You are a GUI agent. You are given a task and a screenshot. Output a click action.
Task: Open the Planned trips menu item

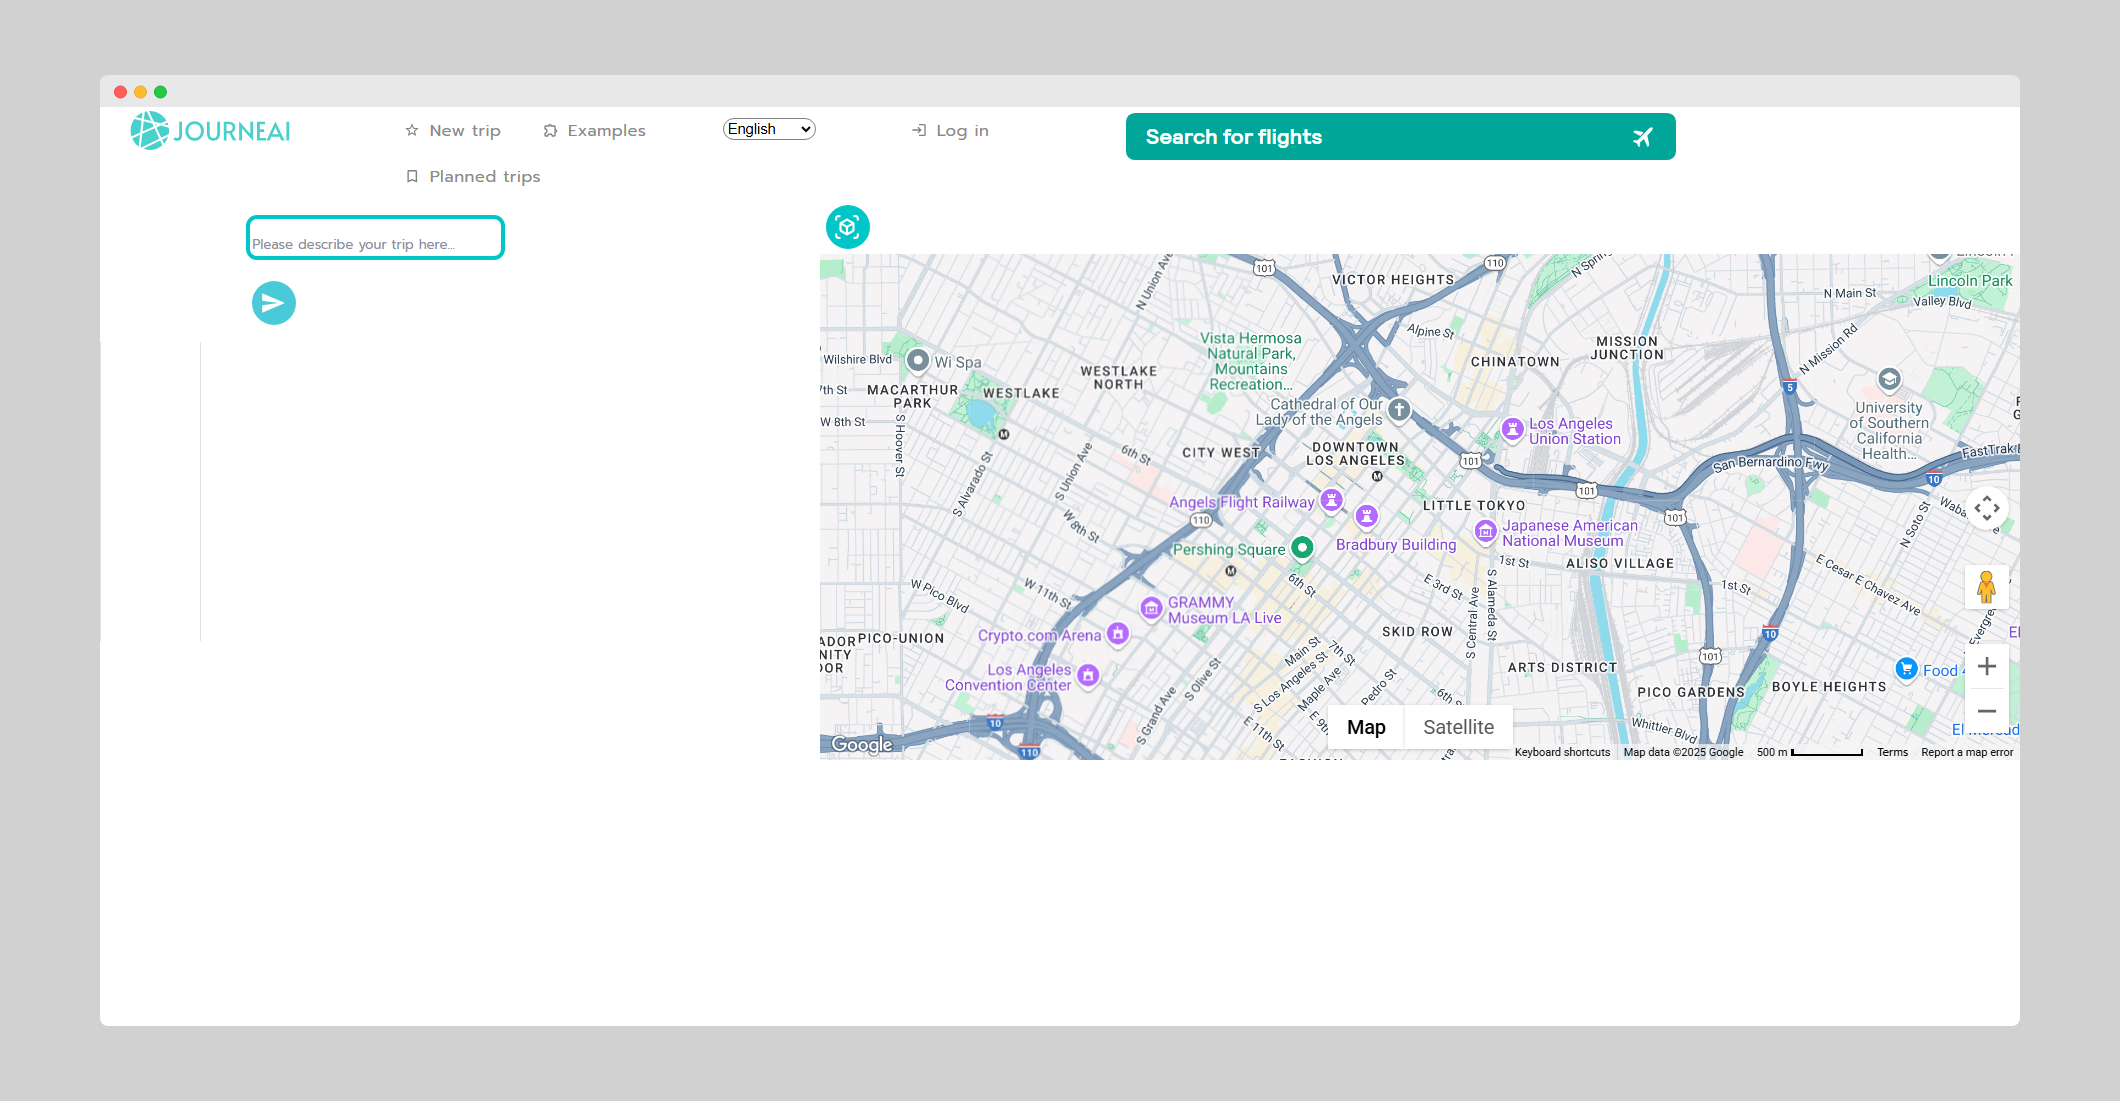tap(473, 177)
